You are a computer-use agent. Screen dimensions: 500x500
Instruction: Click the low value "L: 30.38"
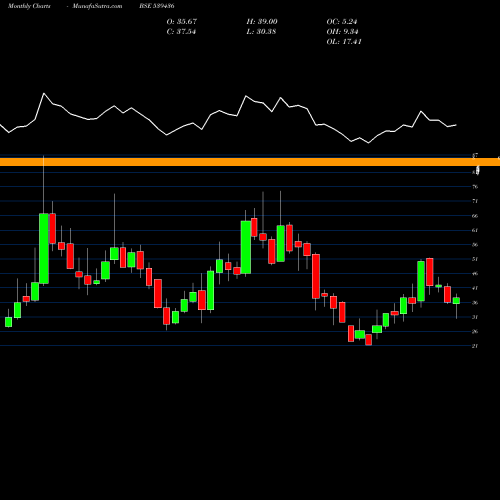[x=261, y=32]
